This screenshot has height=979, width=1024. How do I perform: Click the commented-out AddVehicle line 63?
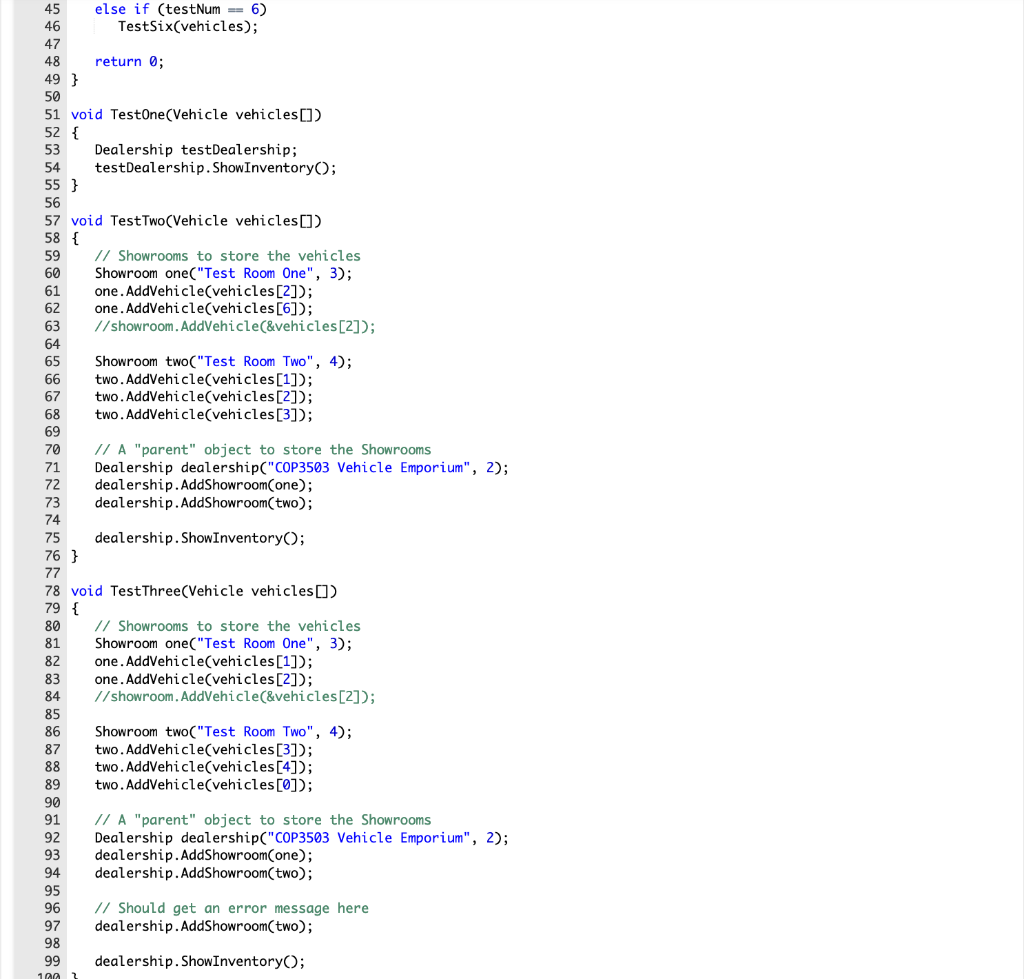click(235, 326)
